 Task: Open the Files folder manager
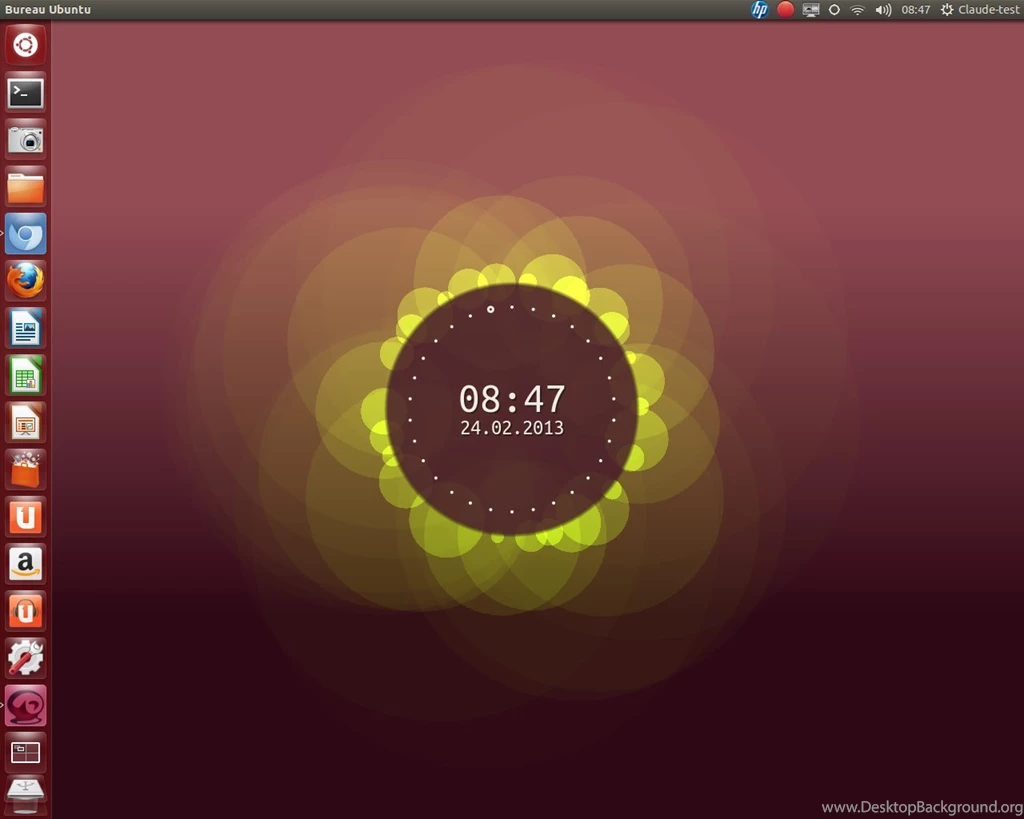coord(25,187)
